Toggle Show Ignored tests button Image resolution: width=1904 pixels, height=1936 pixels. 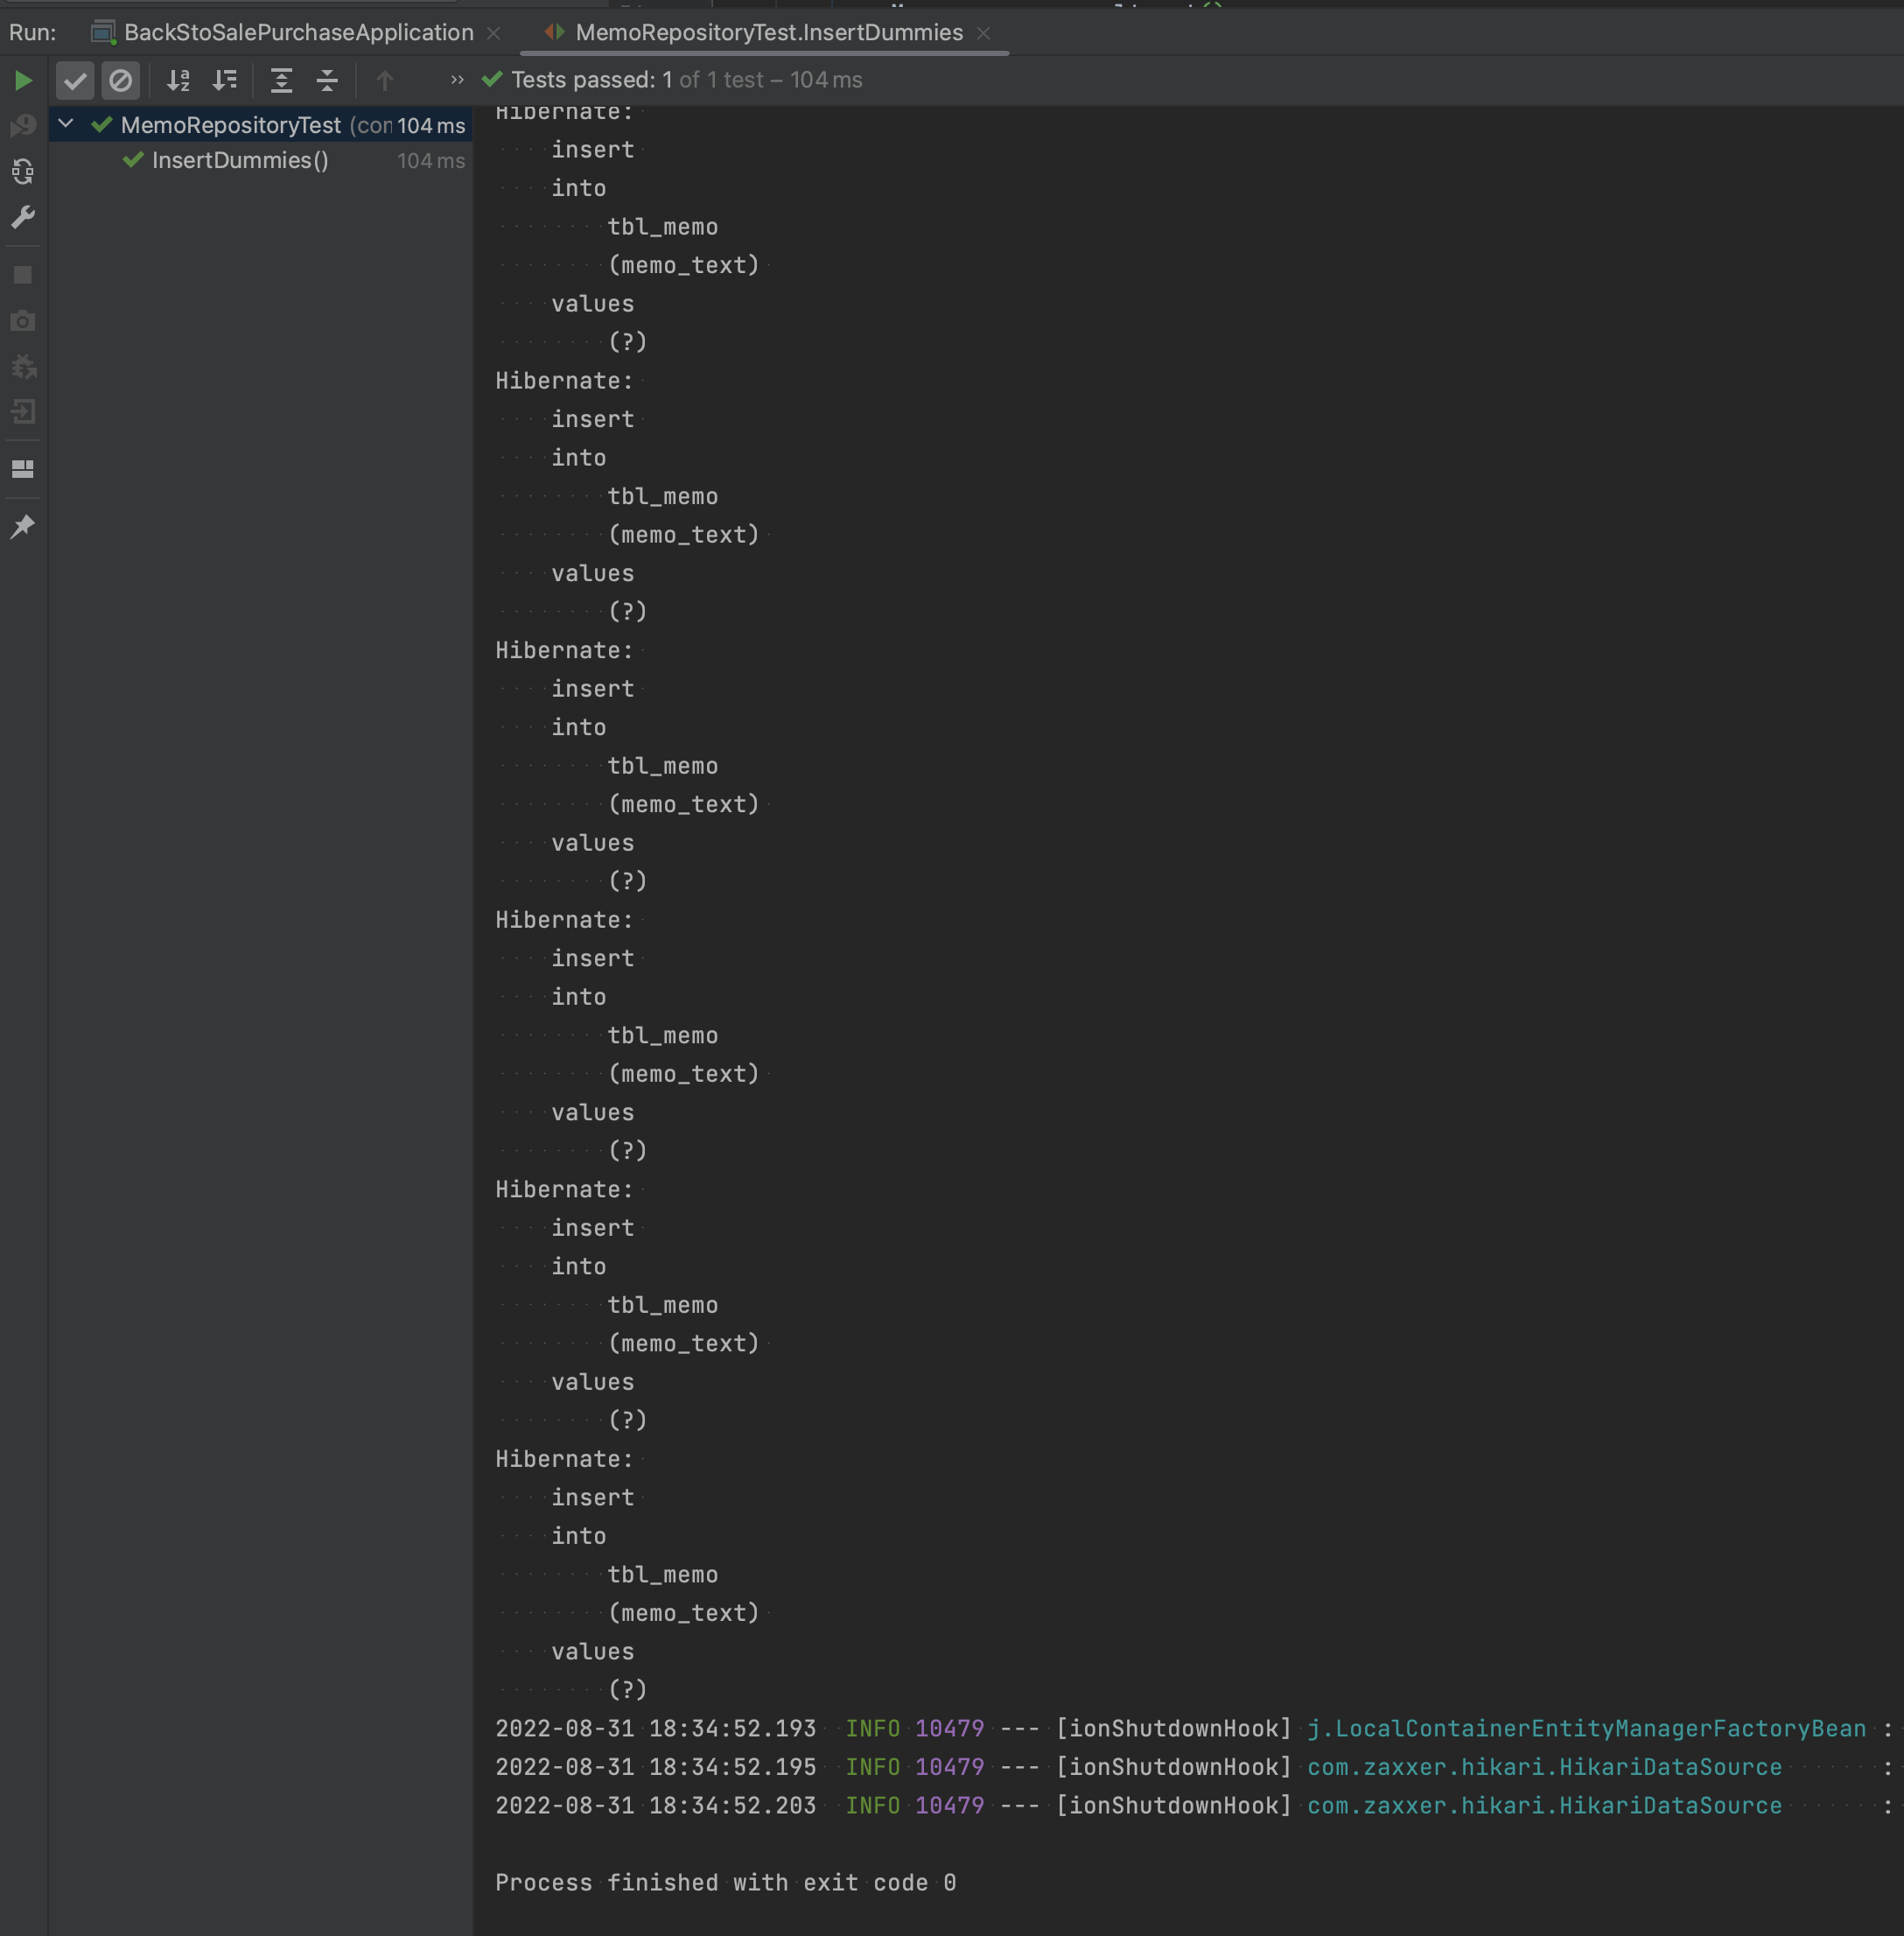(120, 80)
